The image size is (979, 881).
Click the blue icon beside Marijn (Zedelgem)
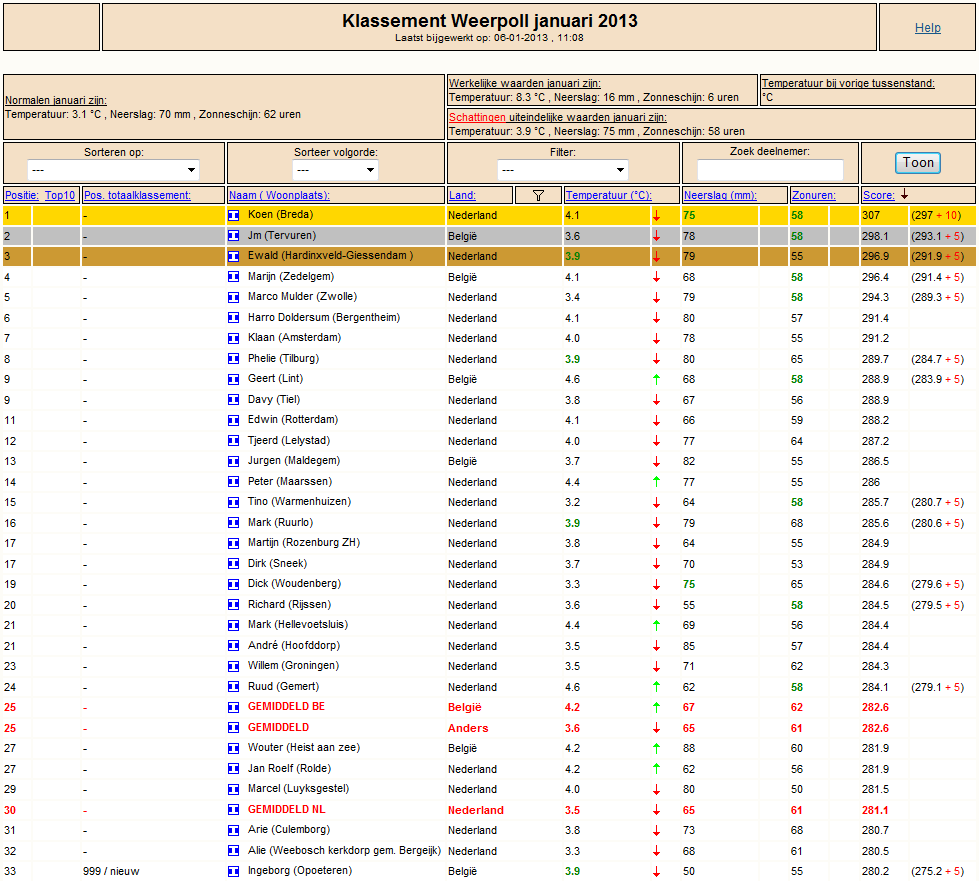[234, 277]
